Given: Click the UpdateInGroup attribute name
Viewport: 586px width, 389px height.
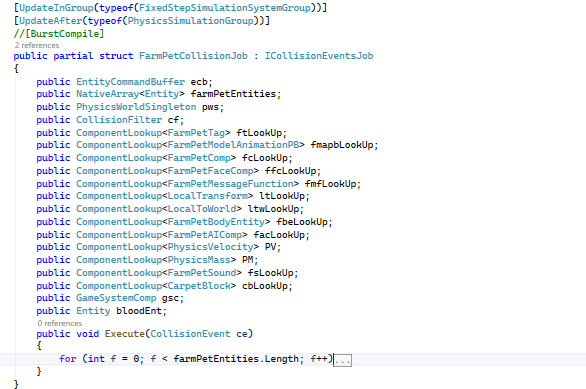Looking at the screenshot, I should pos(56,8).
